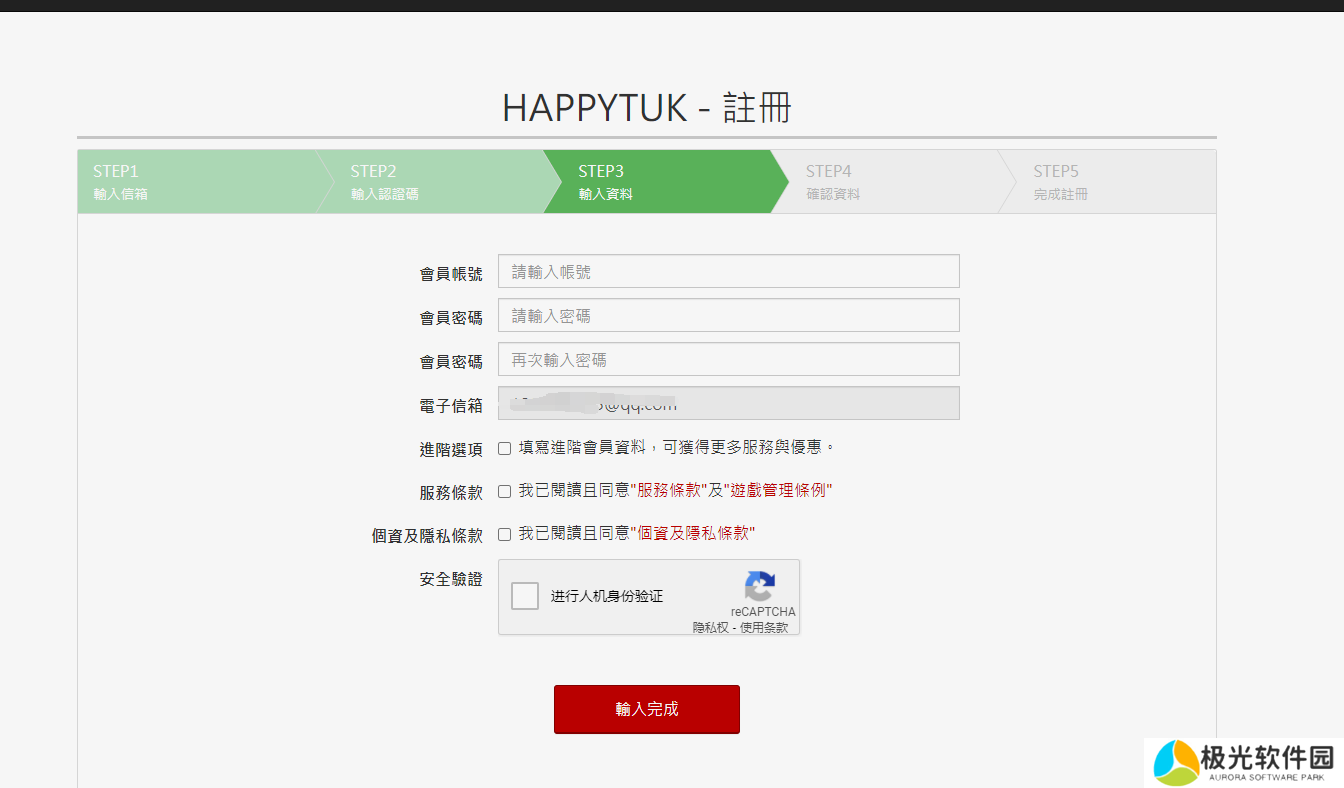Click the 再次輸入密碼 confirm password field
The image size is (1344, 788).
click(x=728, y=359)
